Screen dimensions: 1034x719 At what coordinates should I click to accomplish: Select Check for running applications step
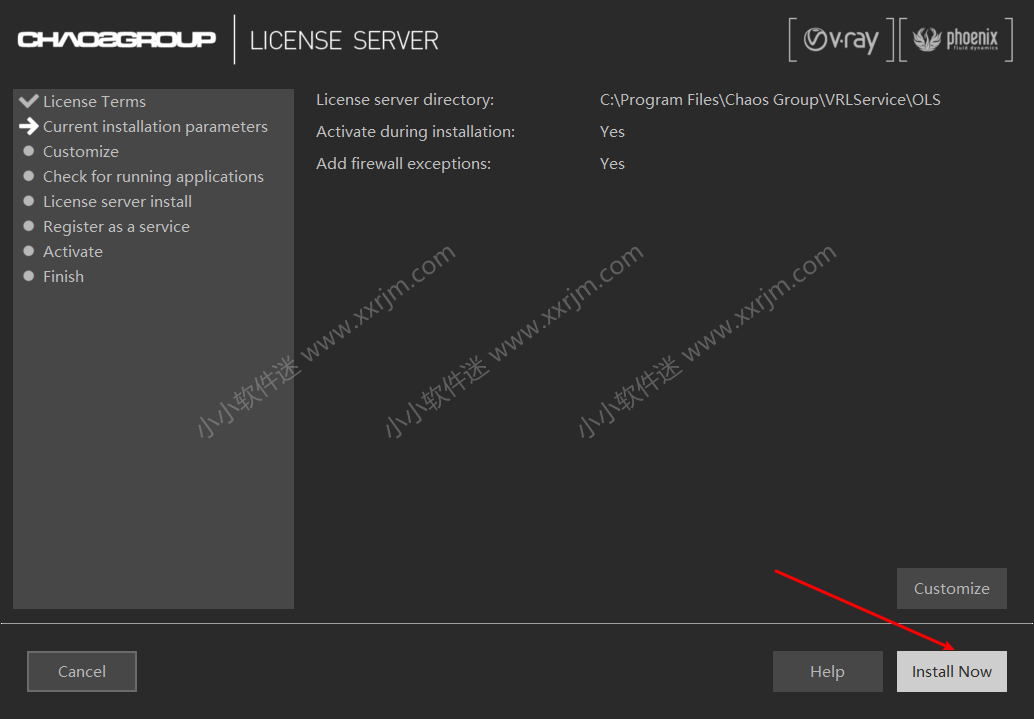coord(153,177)
